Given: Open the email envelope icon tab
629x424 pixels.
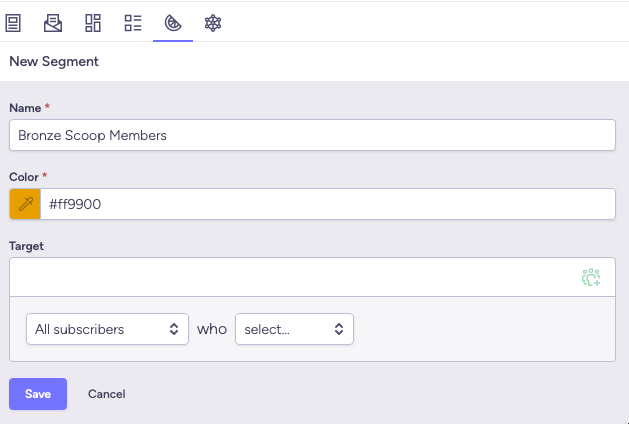Looking at the screenshot, I should (x=53, y=22).
